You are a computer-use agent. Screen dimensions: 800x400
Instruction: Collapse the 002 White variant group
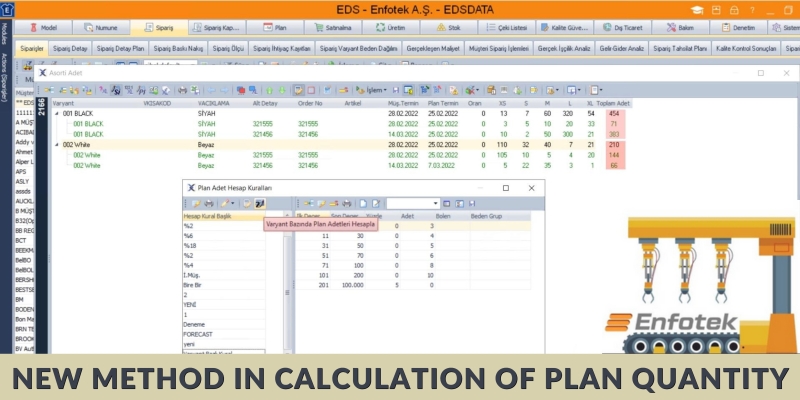point(57,145)
